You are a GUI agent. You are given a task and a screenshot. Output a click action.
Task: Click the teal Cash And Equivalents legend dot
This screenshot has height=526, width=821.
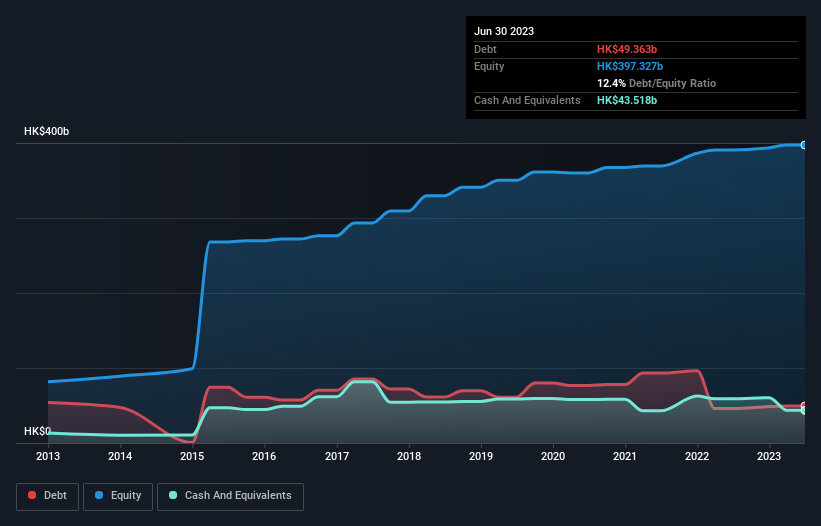tap(173, 495)
